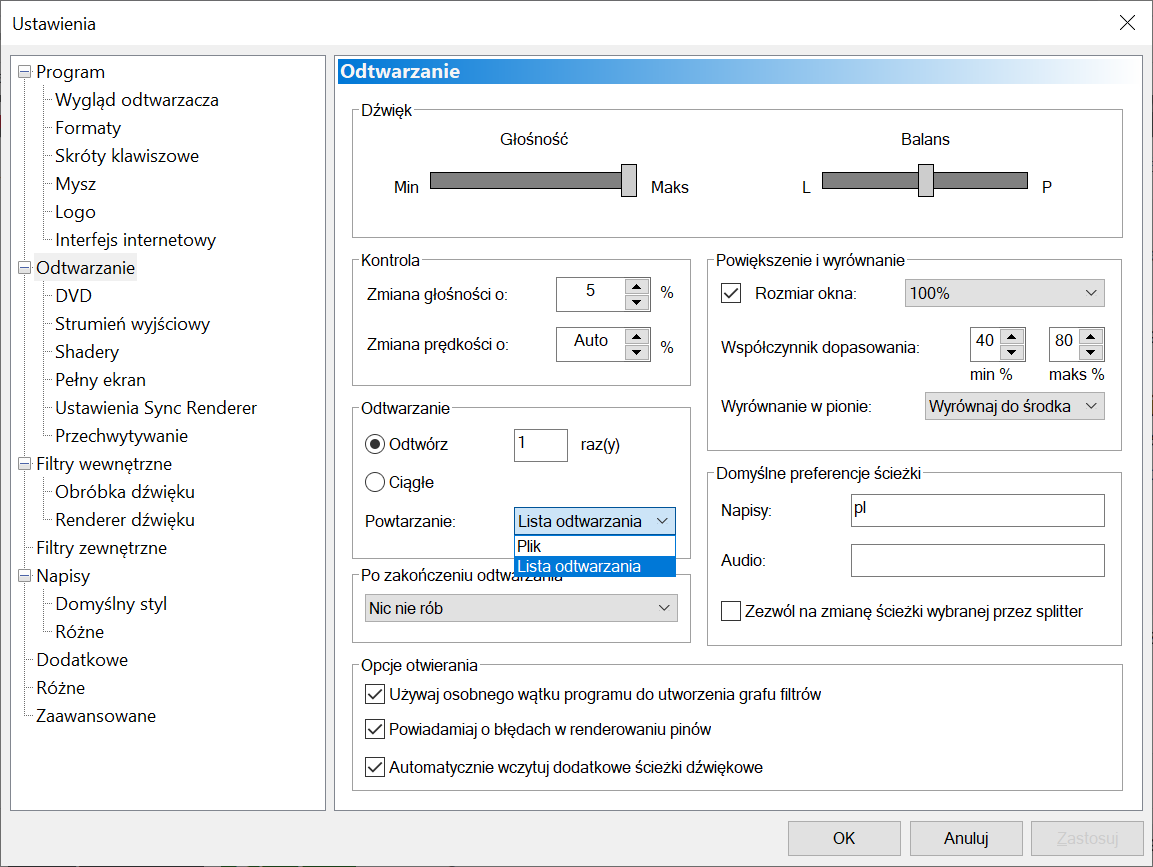Enable Zezwól na zmianę ścieżki checkbox

[731, 611]
